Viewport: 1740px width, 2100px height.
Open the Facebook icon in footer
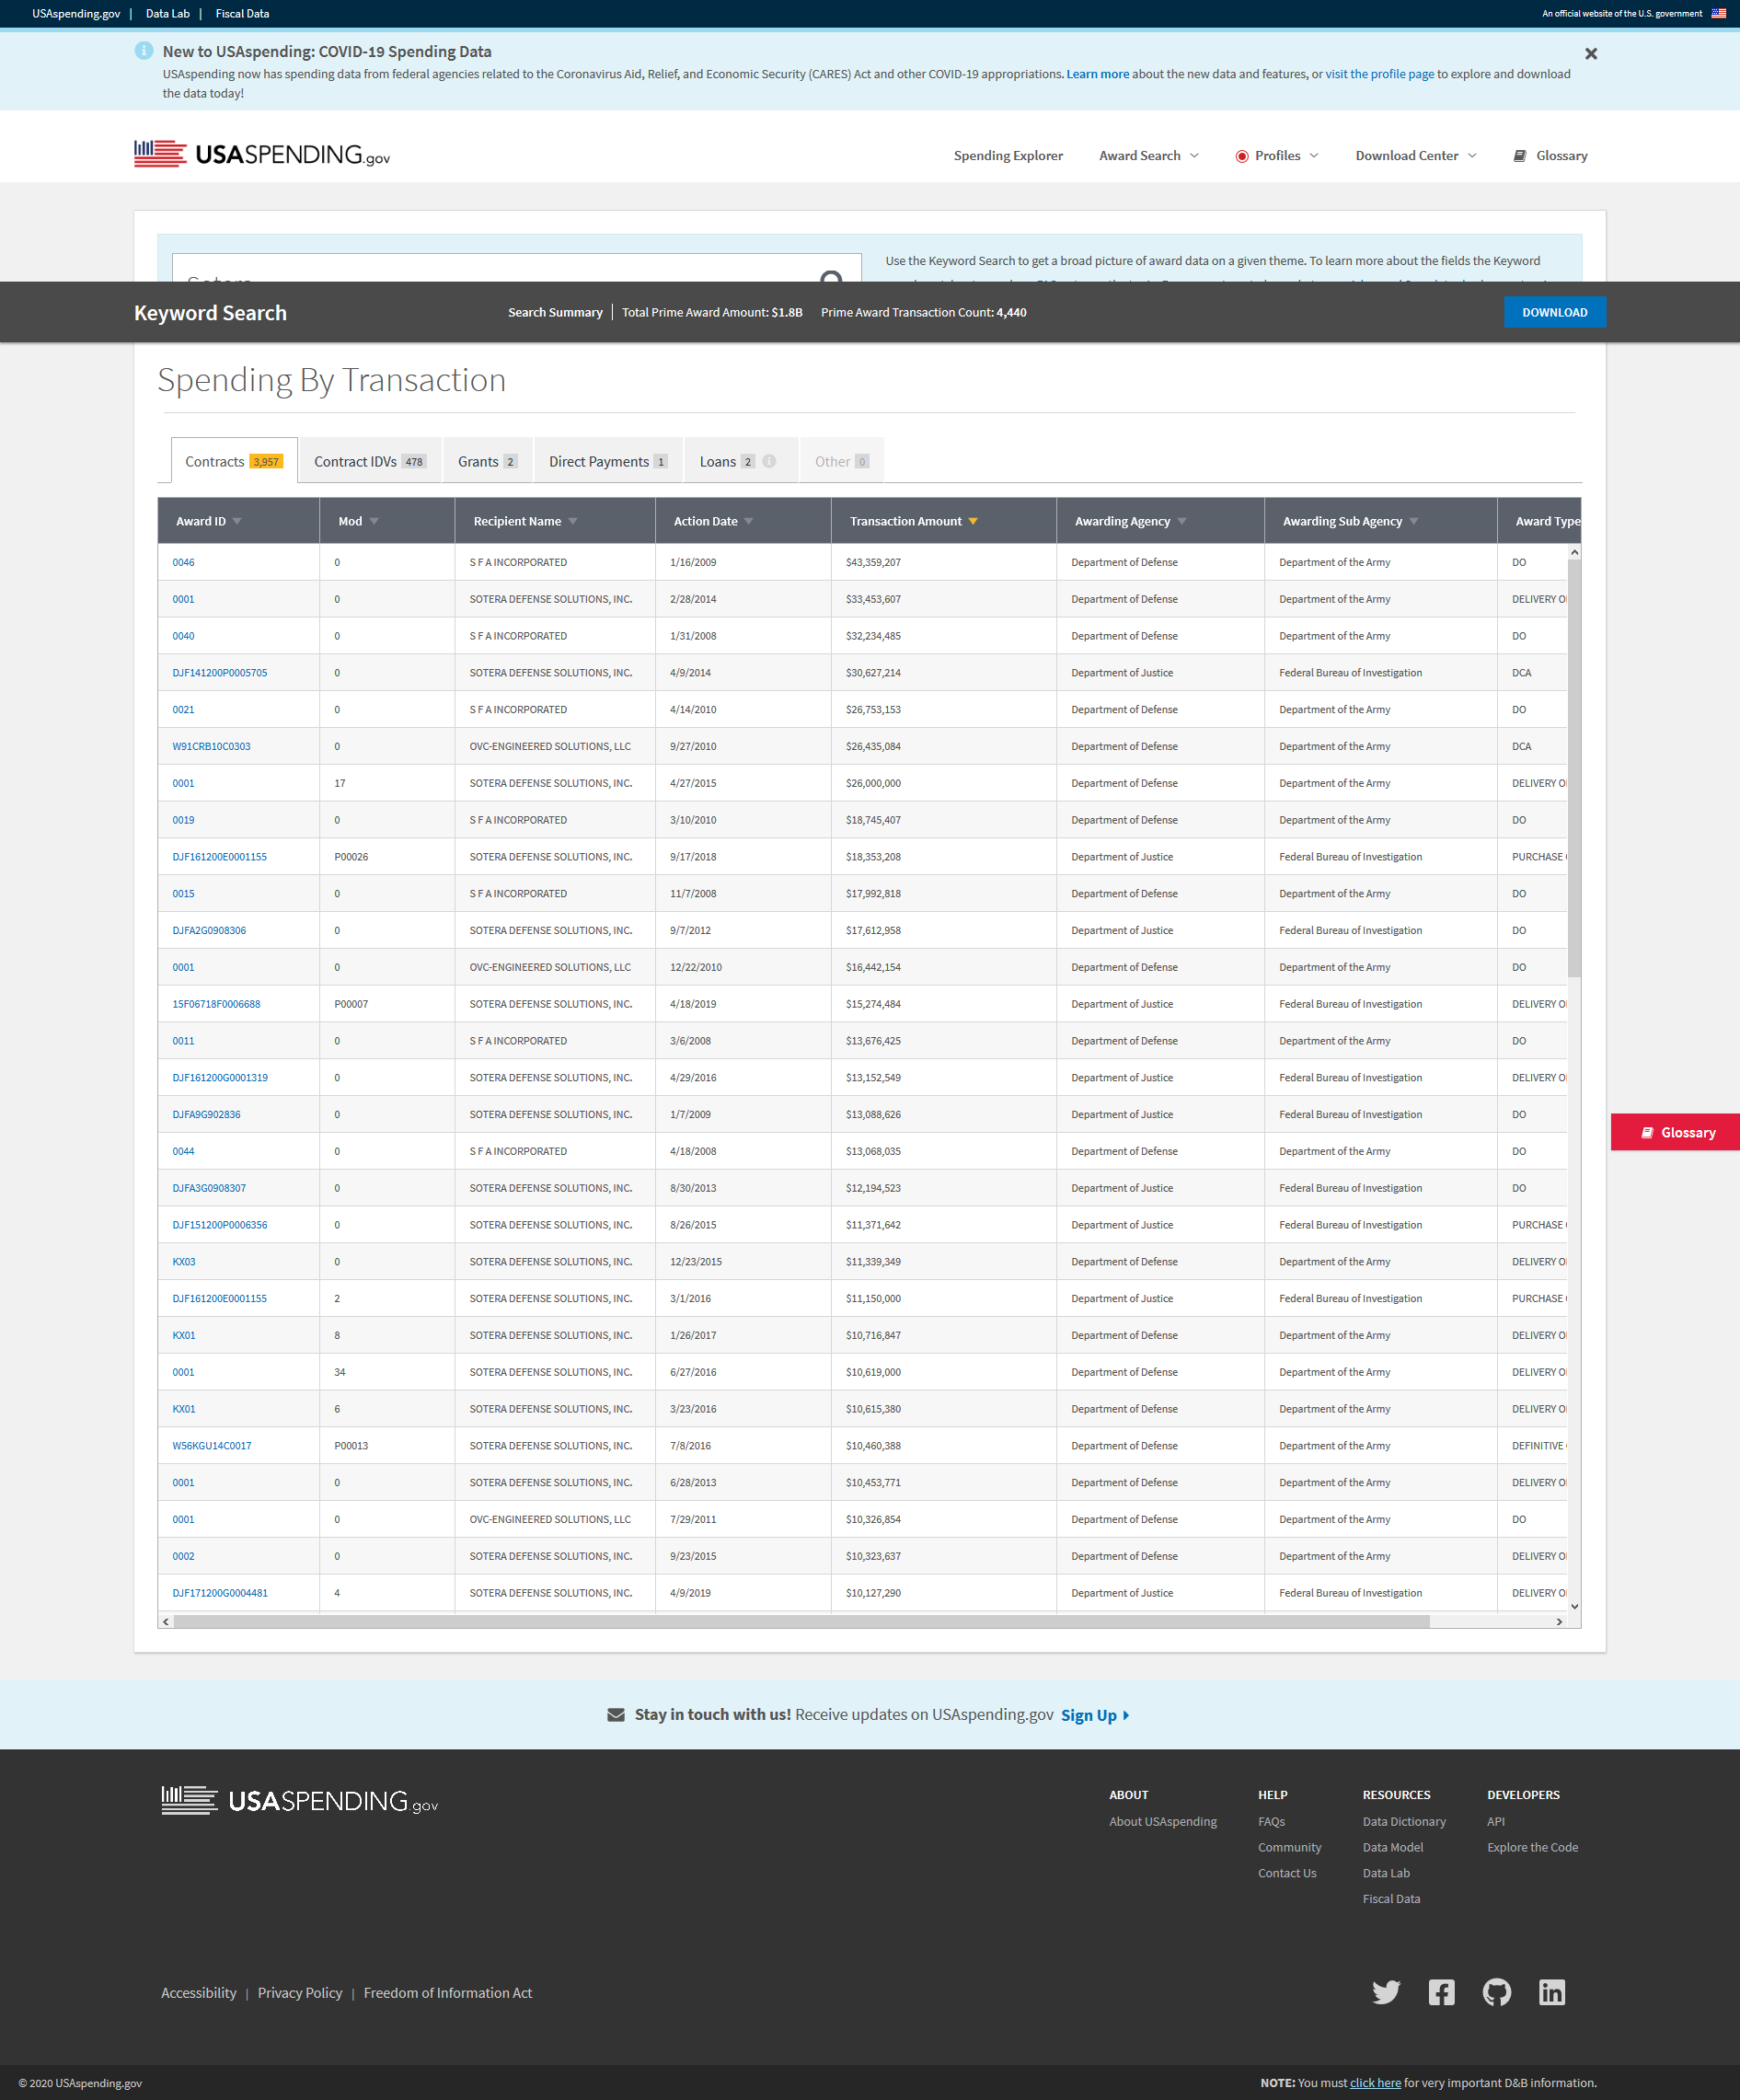tap(1441, 1993)
